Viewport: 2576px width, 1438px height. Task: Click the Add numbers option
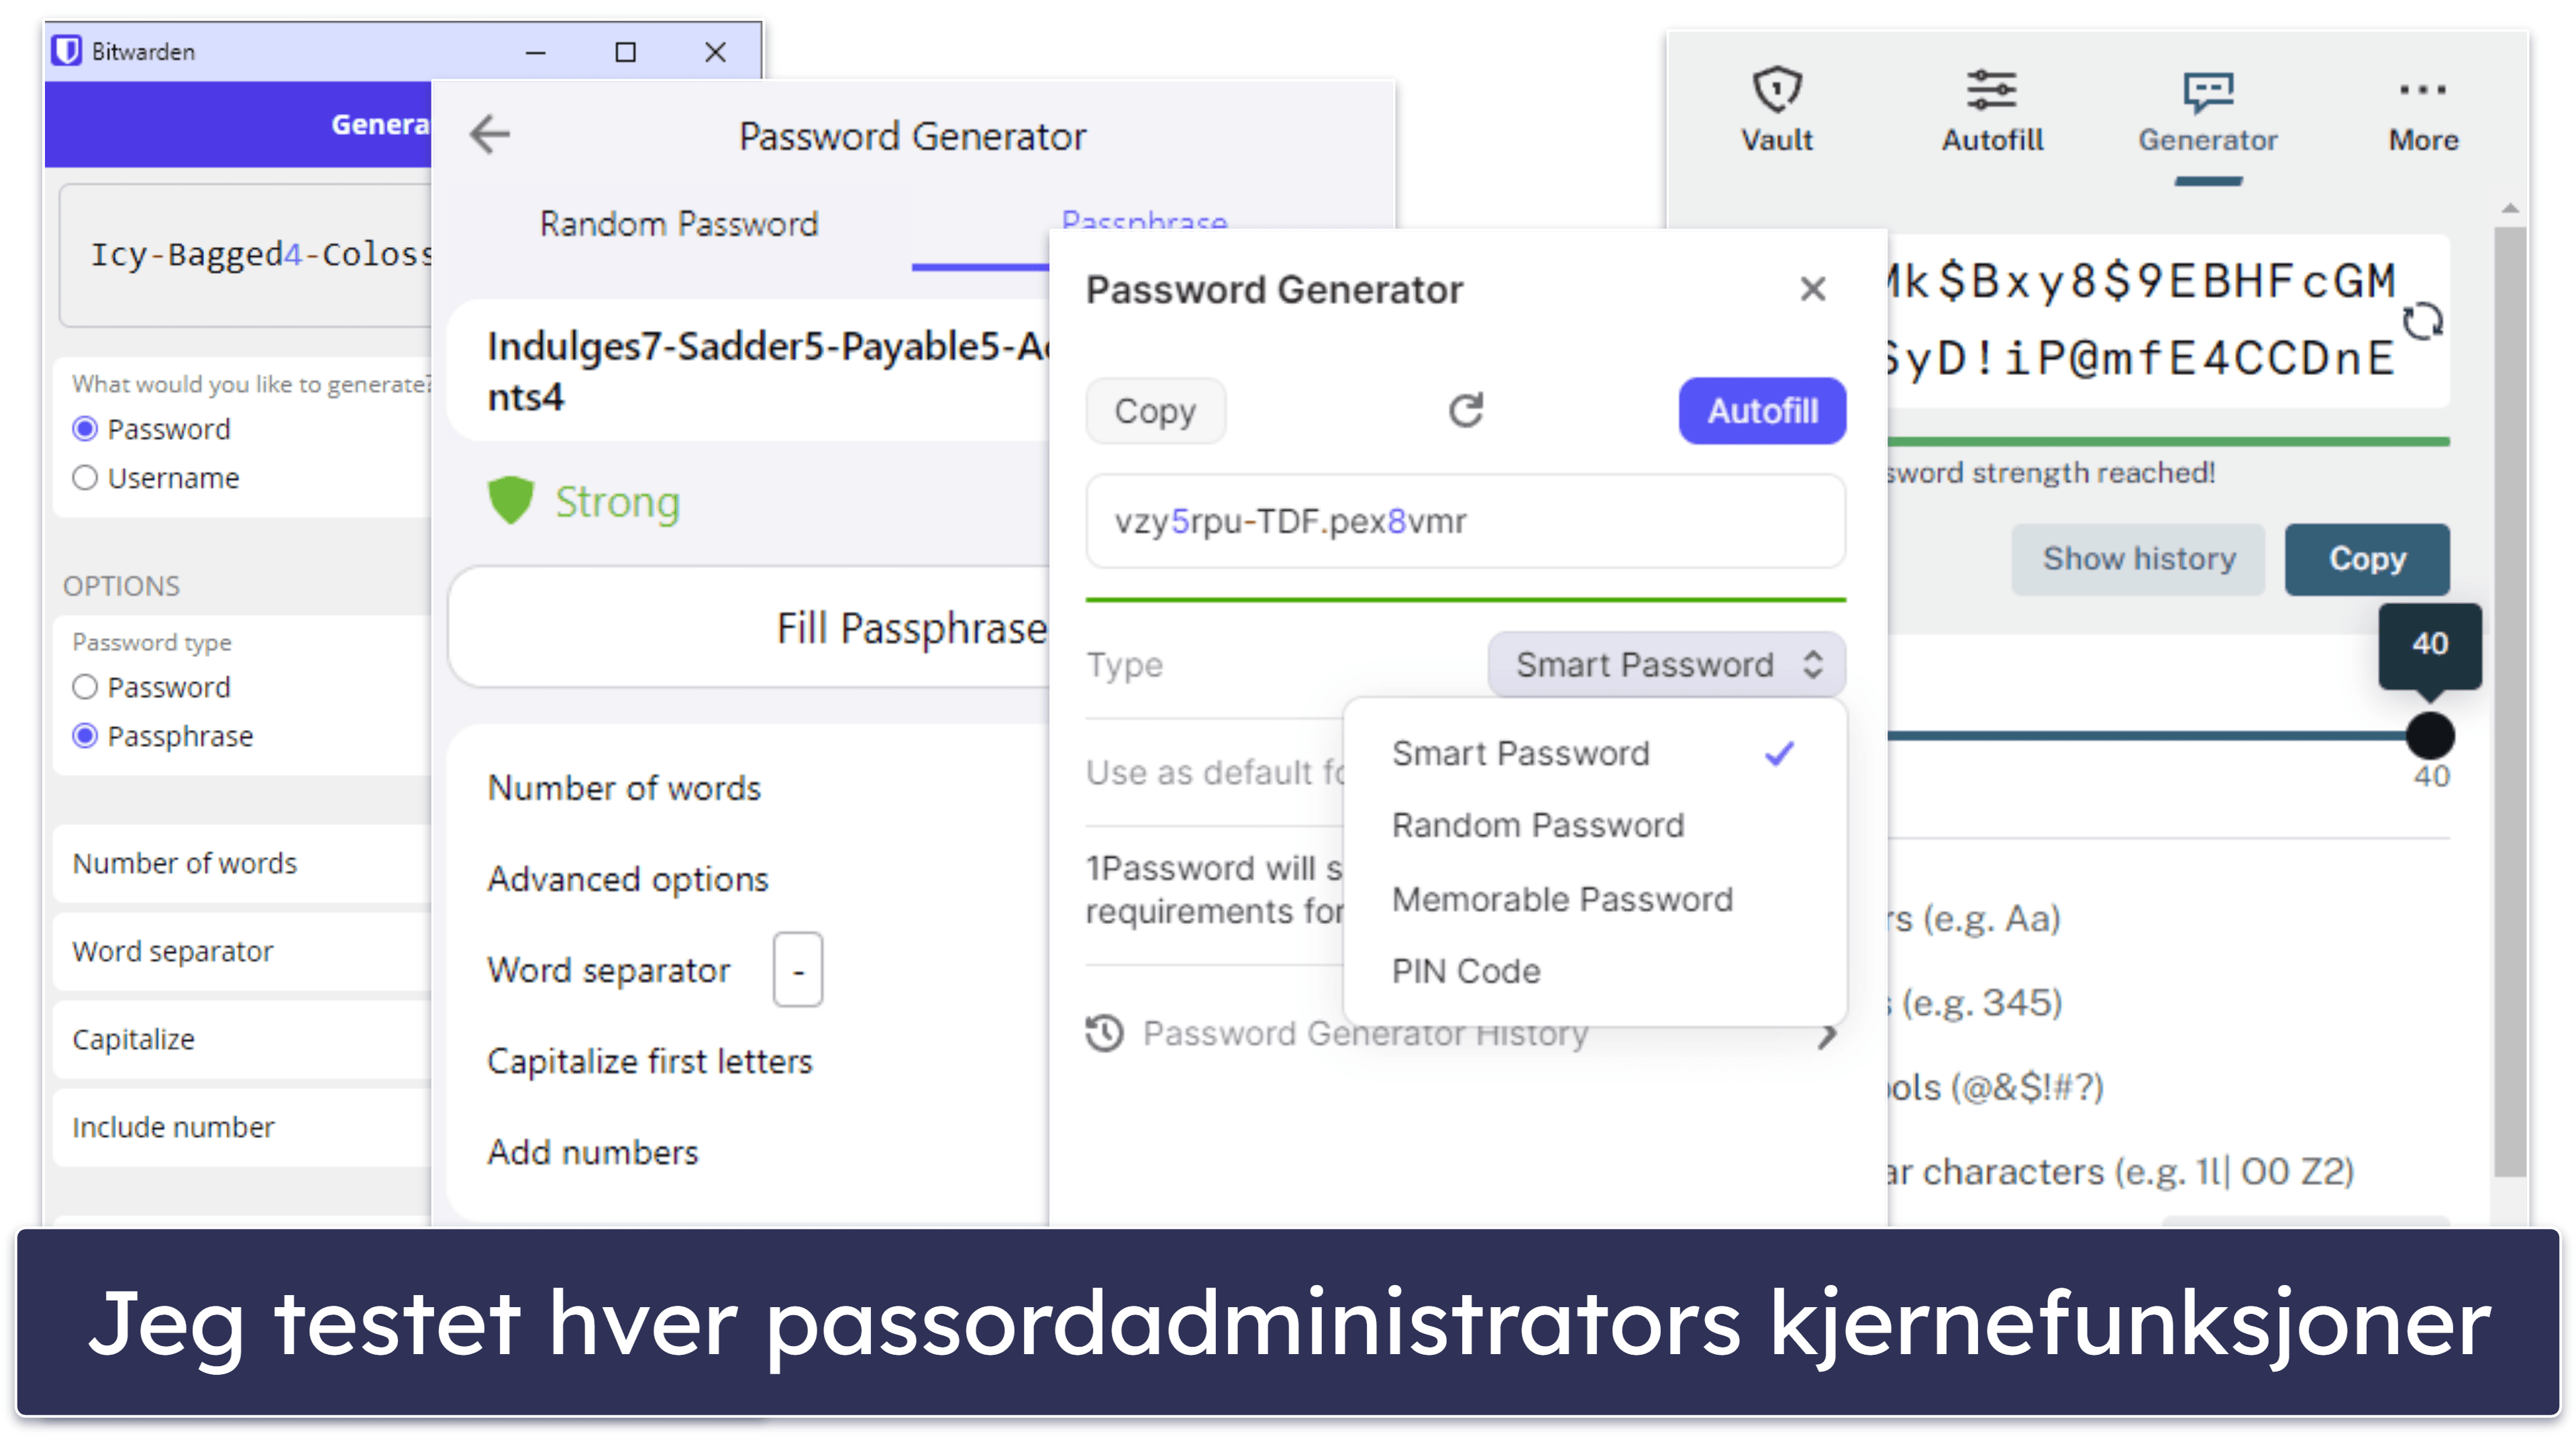592,1152
